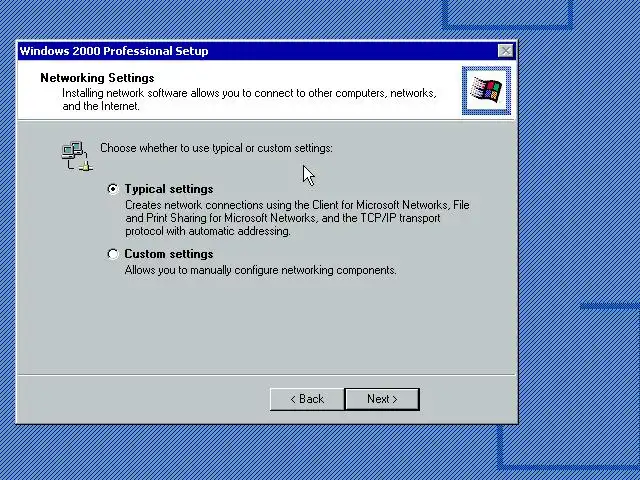Click the 'Choose whether to use typical or custom settings' text

216,148
